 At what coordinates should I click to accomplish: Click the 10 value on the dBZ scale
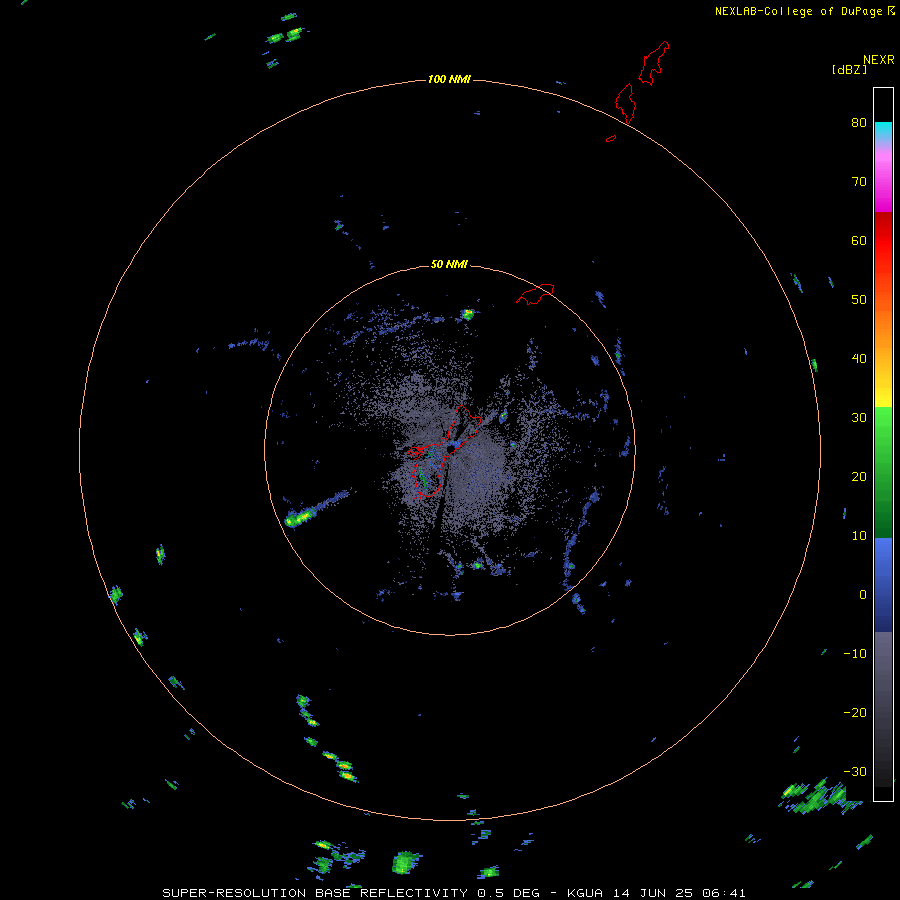(x=859, y=536)
